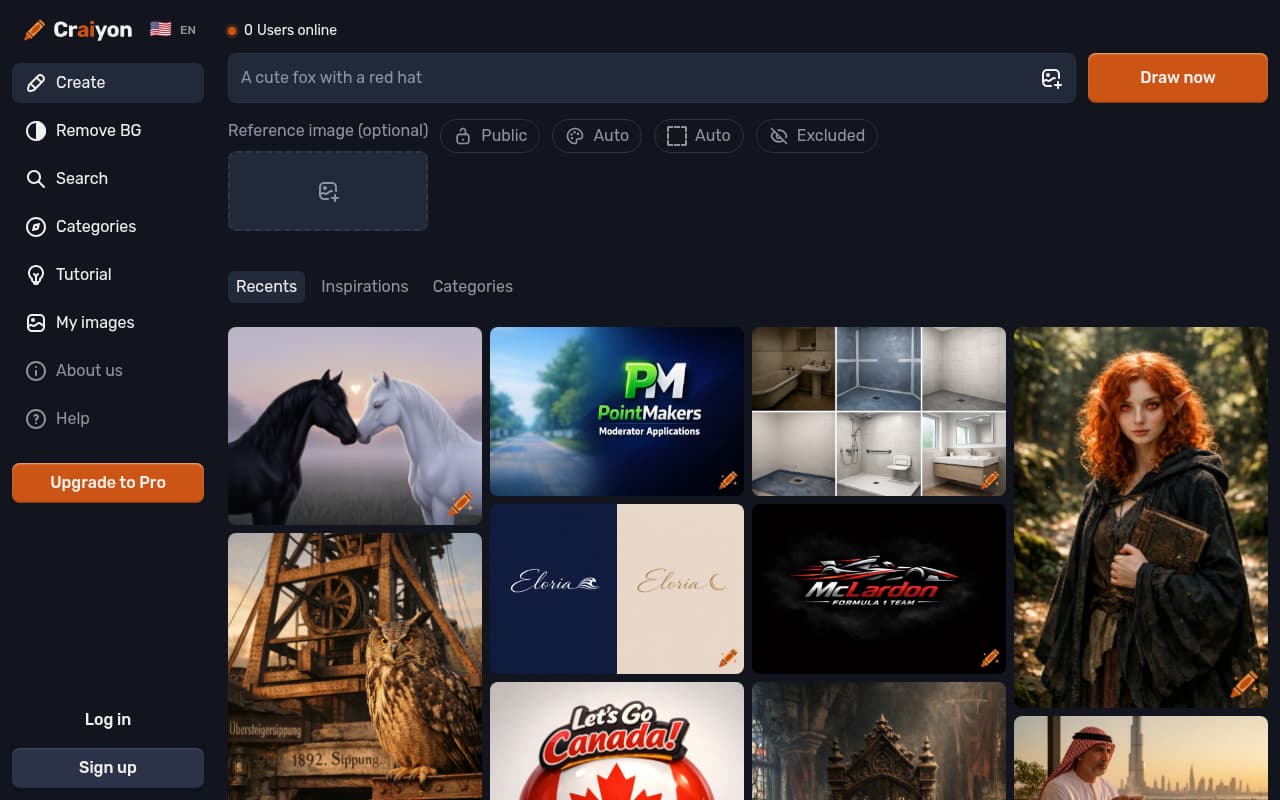Click the prompt text input field
Image resolution: width=1280 pixels, height=800 pixels.
point(630,78)
